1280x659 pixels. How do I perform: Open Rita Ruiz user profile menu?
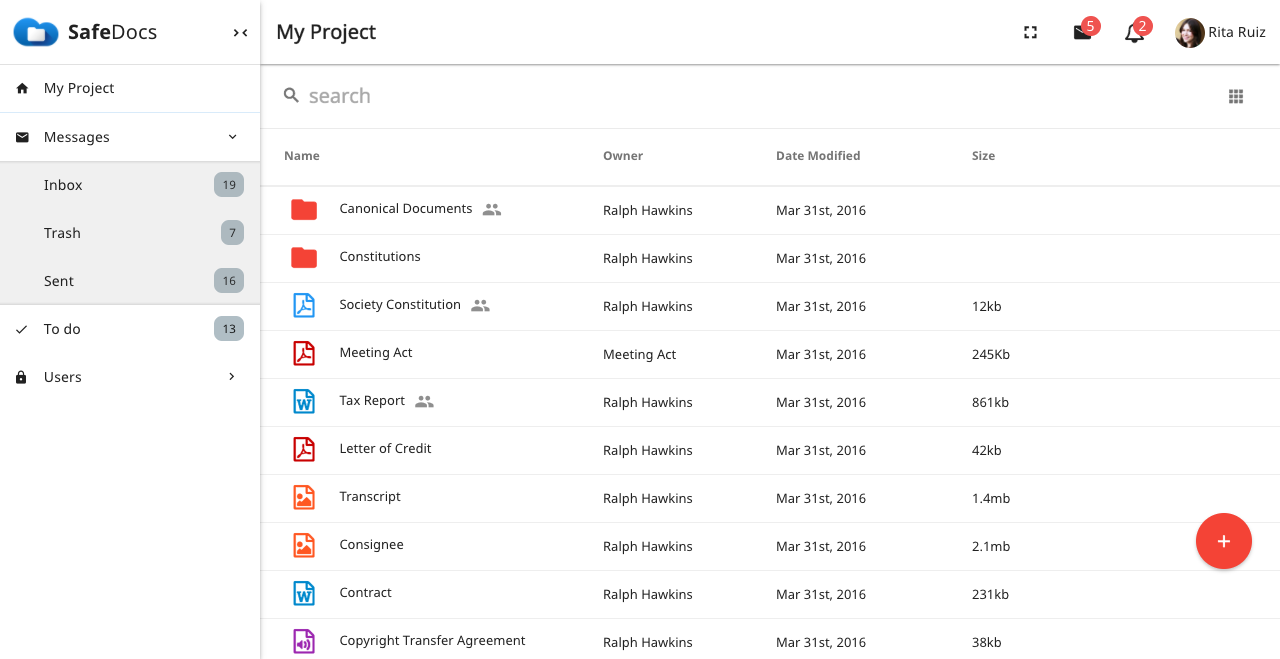[1220, 32]
